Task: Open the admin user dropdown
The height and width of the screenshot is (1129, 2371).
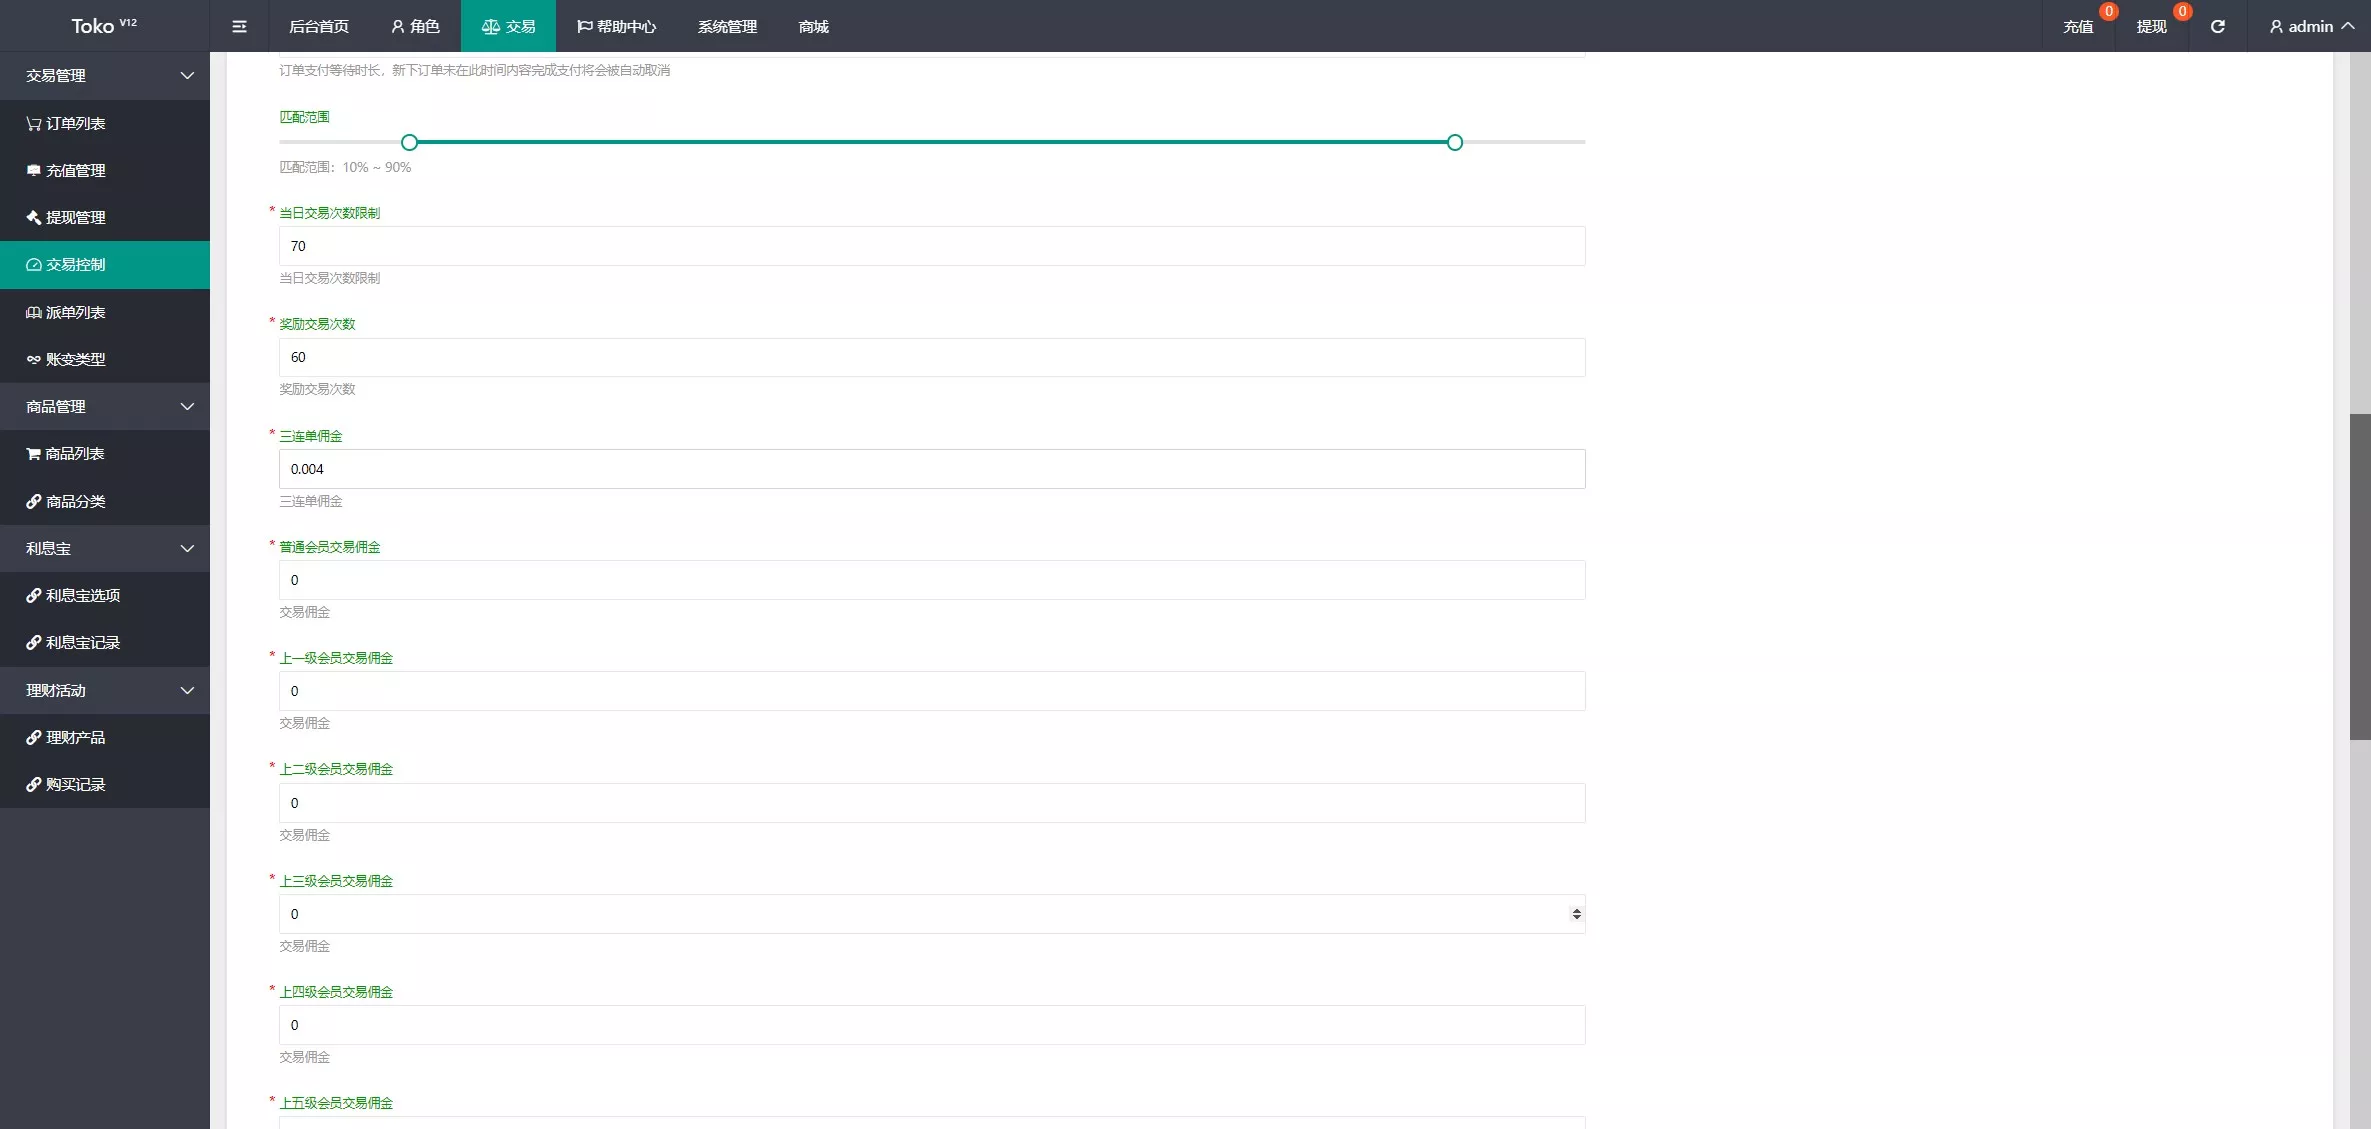Action: point(2310,26)
